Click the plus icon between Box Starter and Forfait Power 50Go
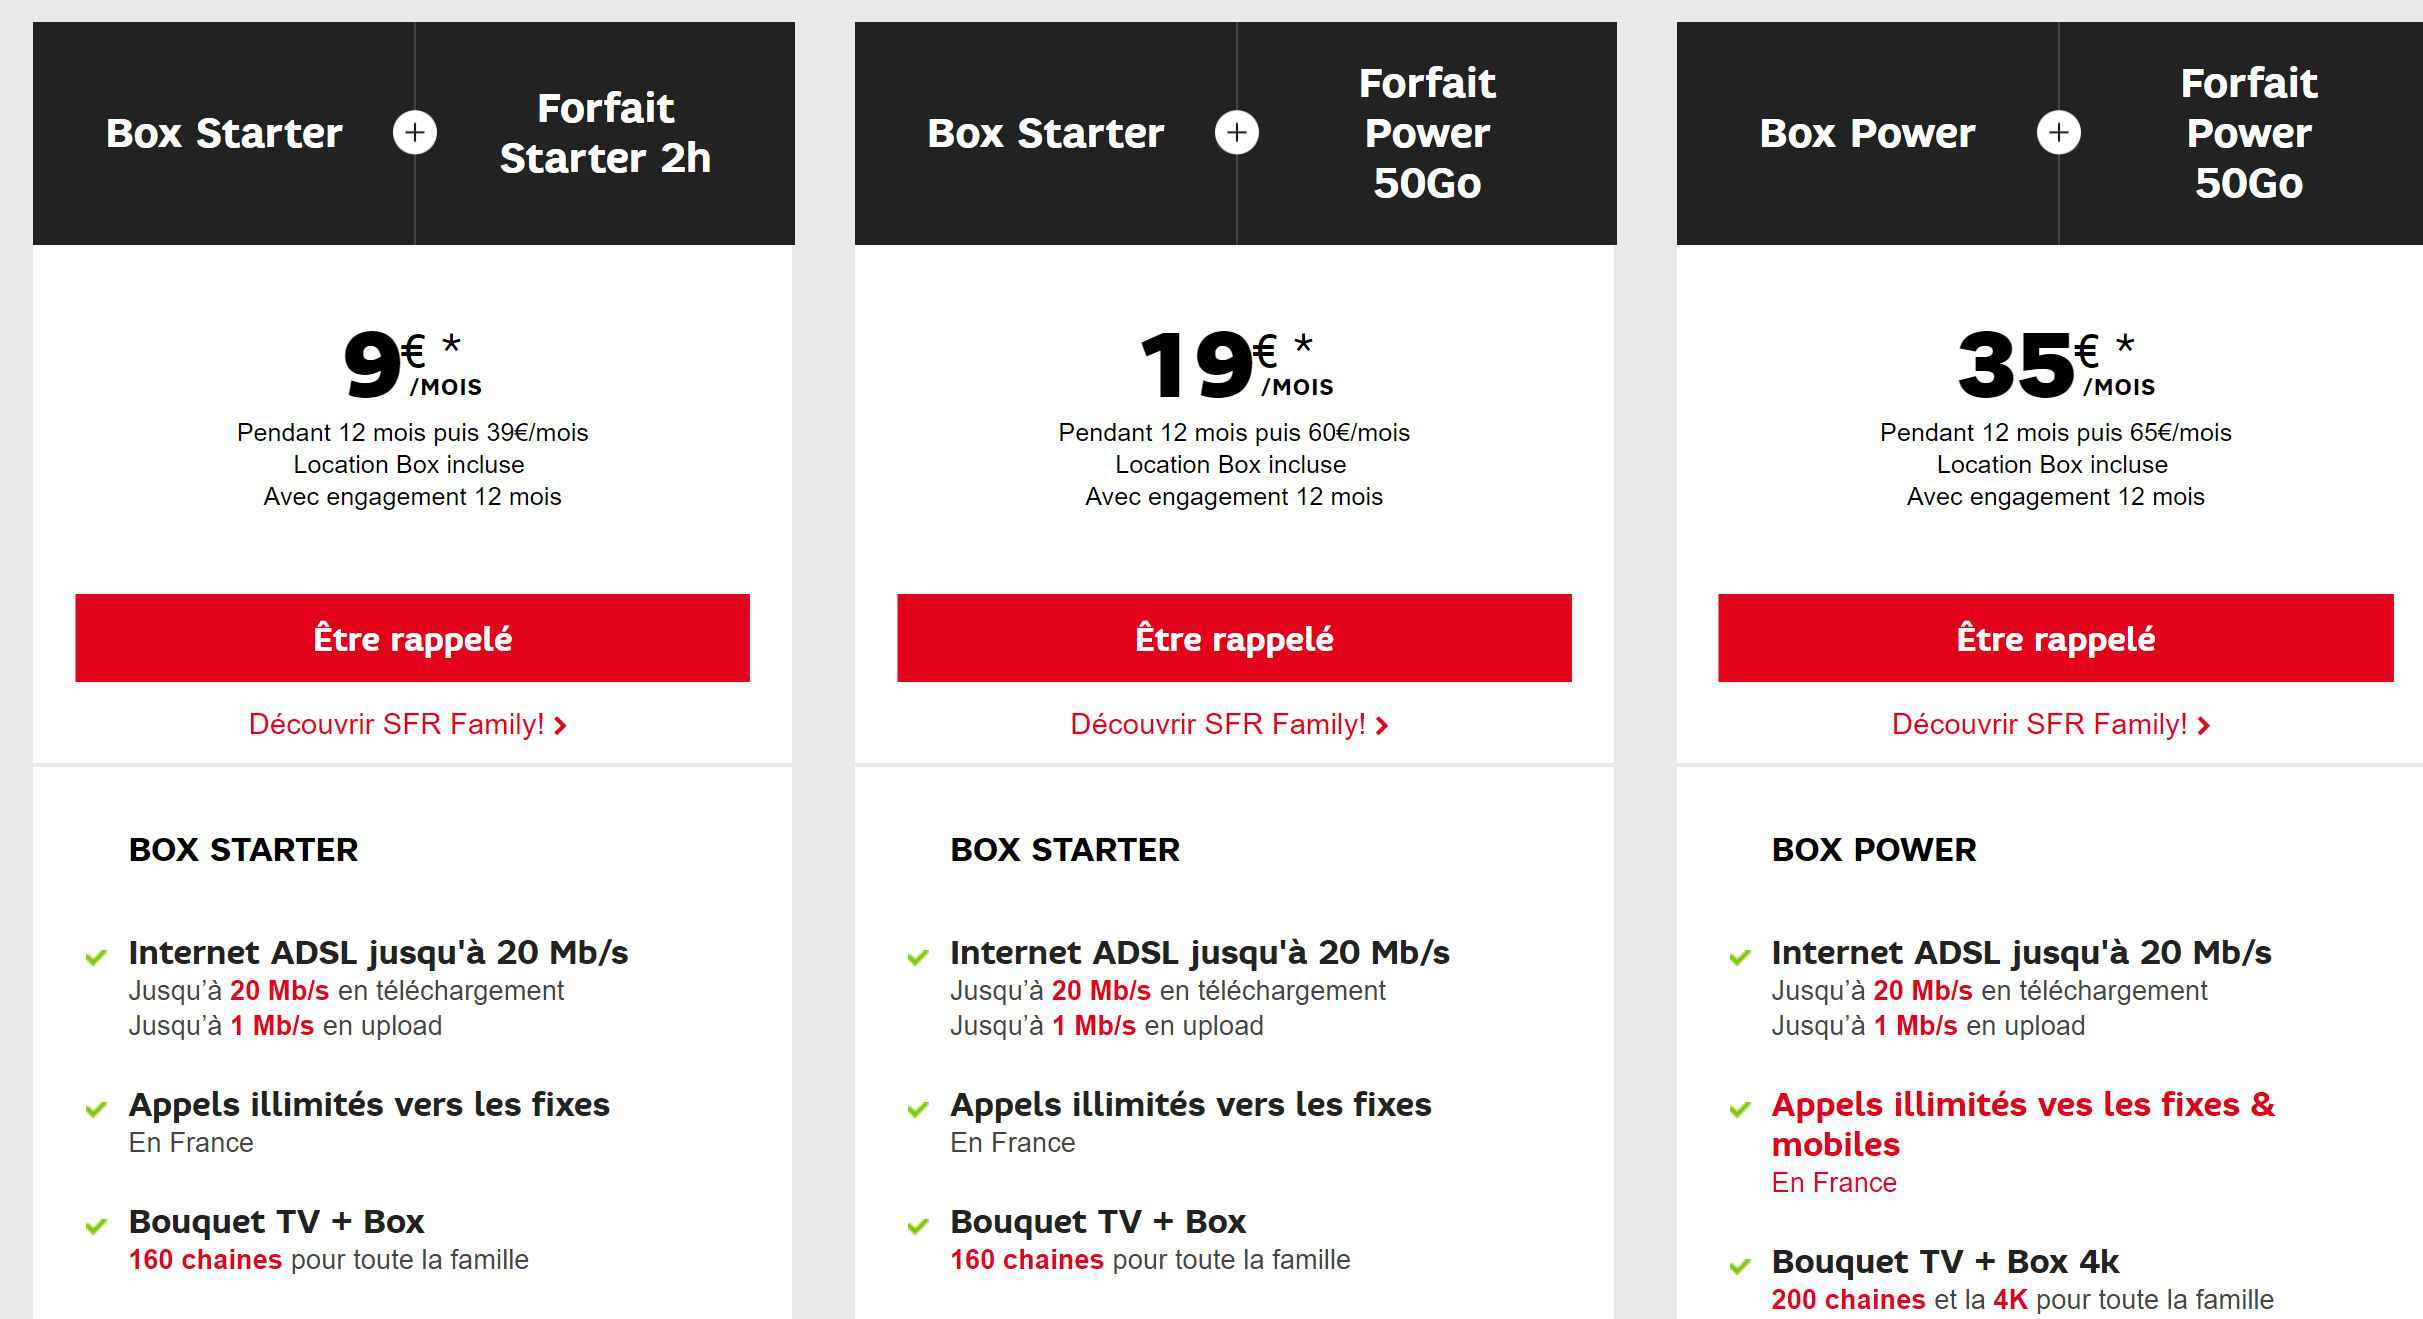The height and width of the screenshot is (1319, 2423). point(1237,133)
